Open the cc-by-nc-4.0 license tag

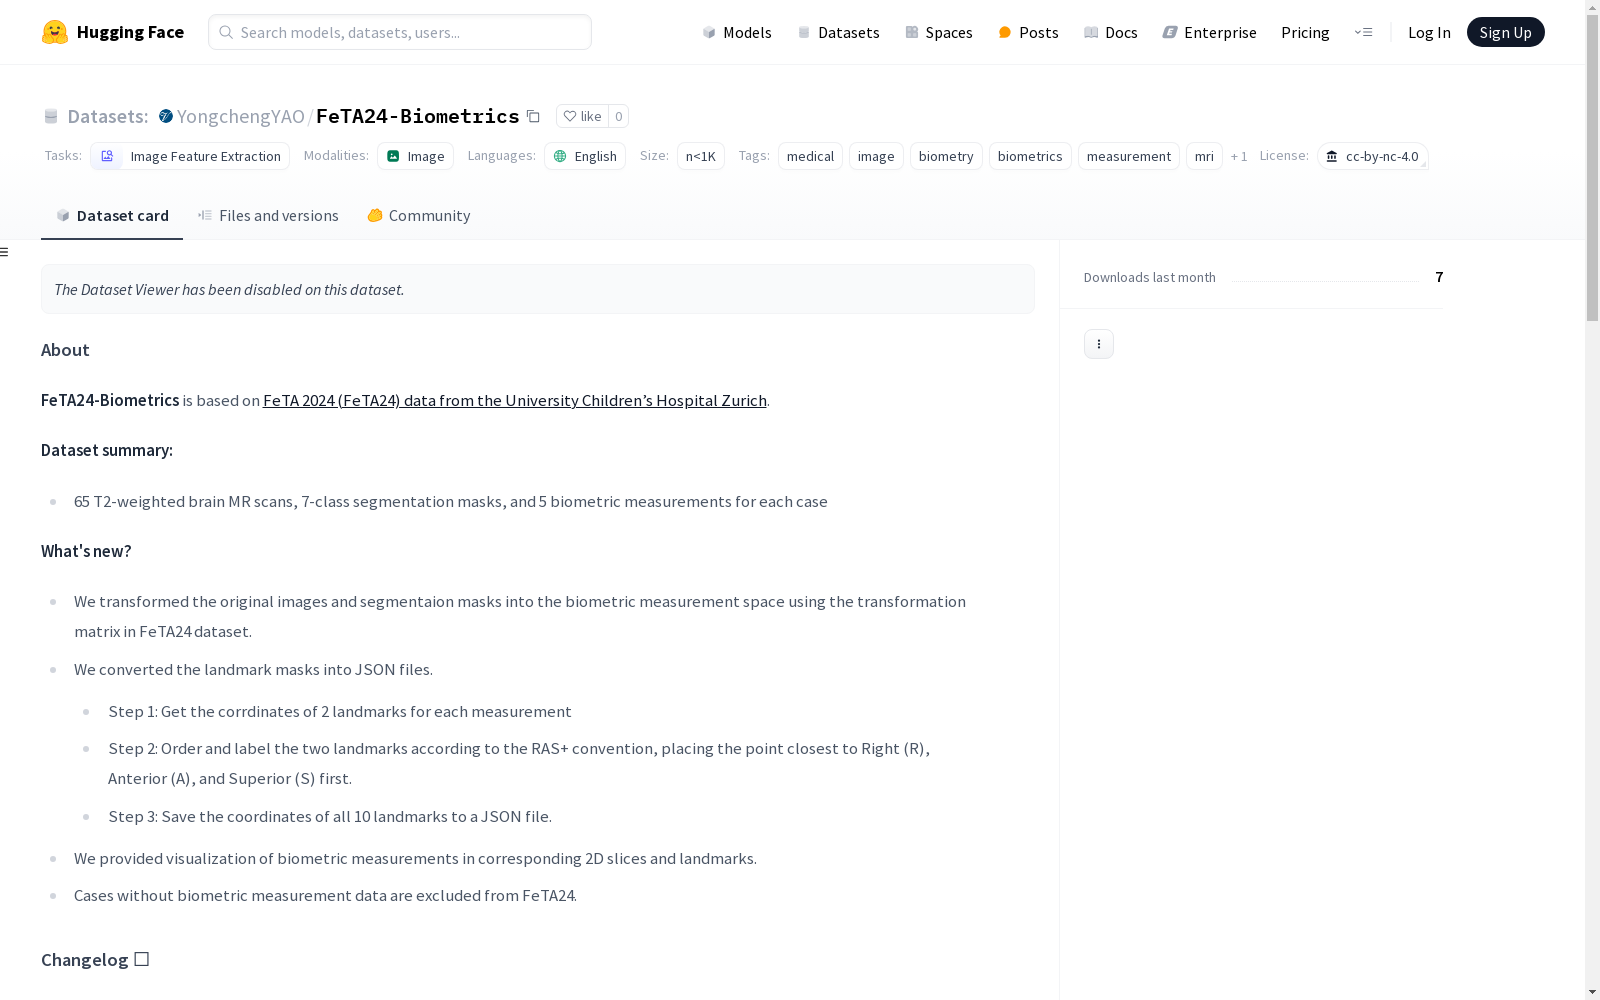pos(1372,156)
